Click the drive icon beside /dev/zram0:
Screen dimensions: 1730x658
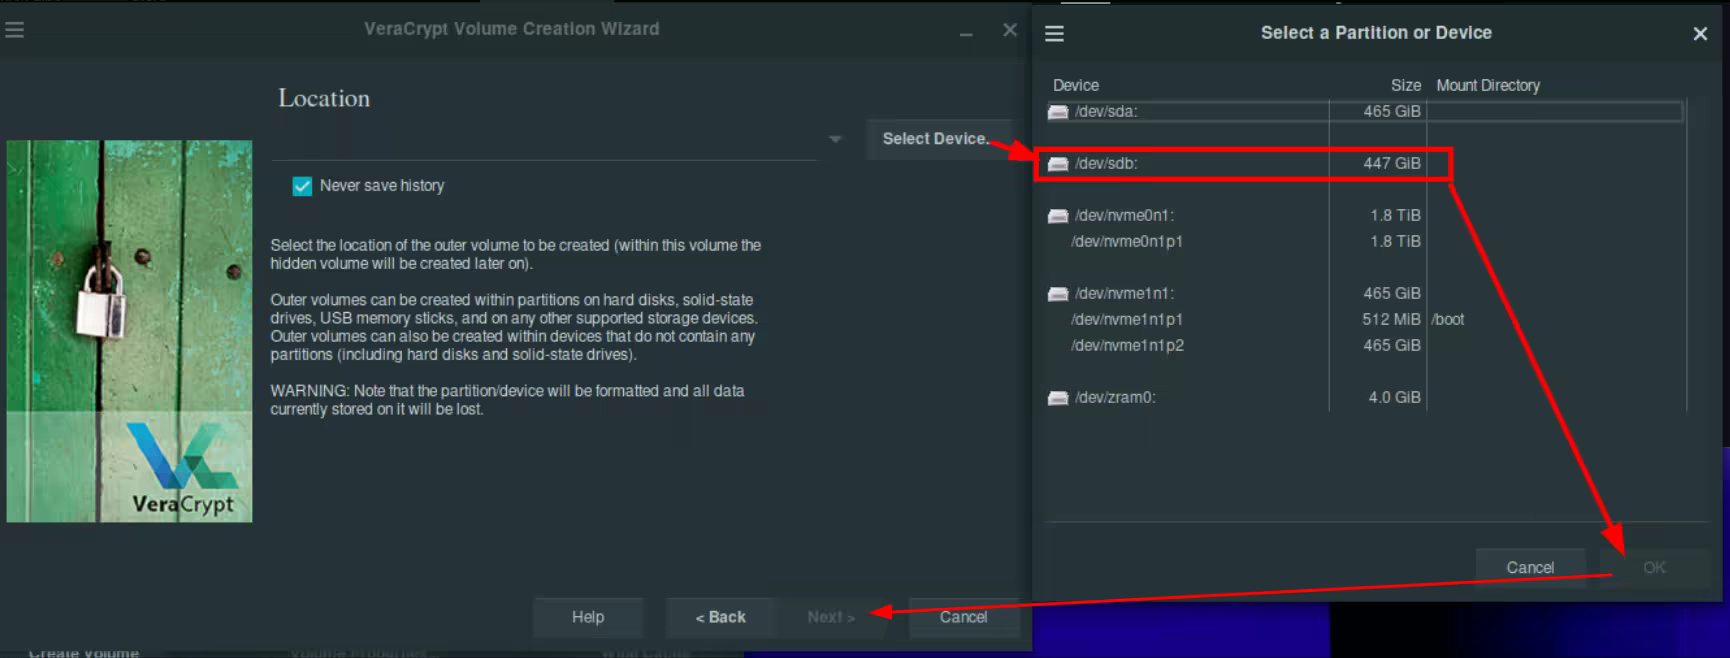1058,398
